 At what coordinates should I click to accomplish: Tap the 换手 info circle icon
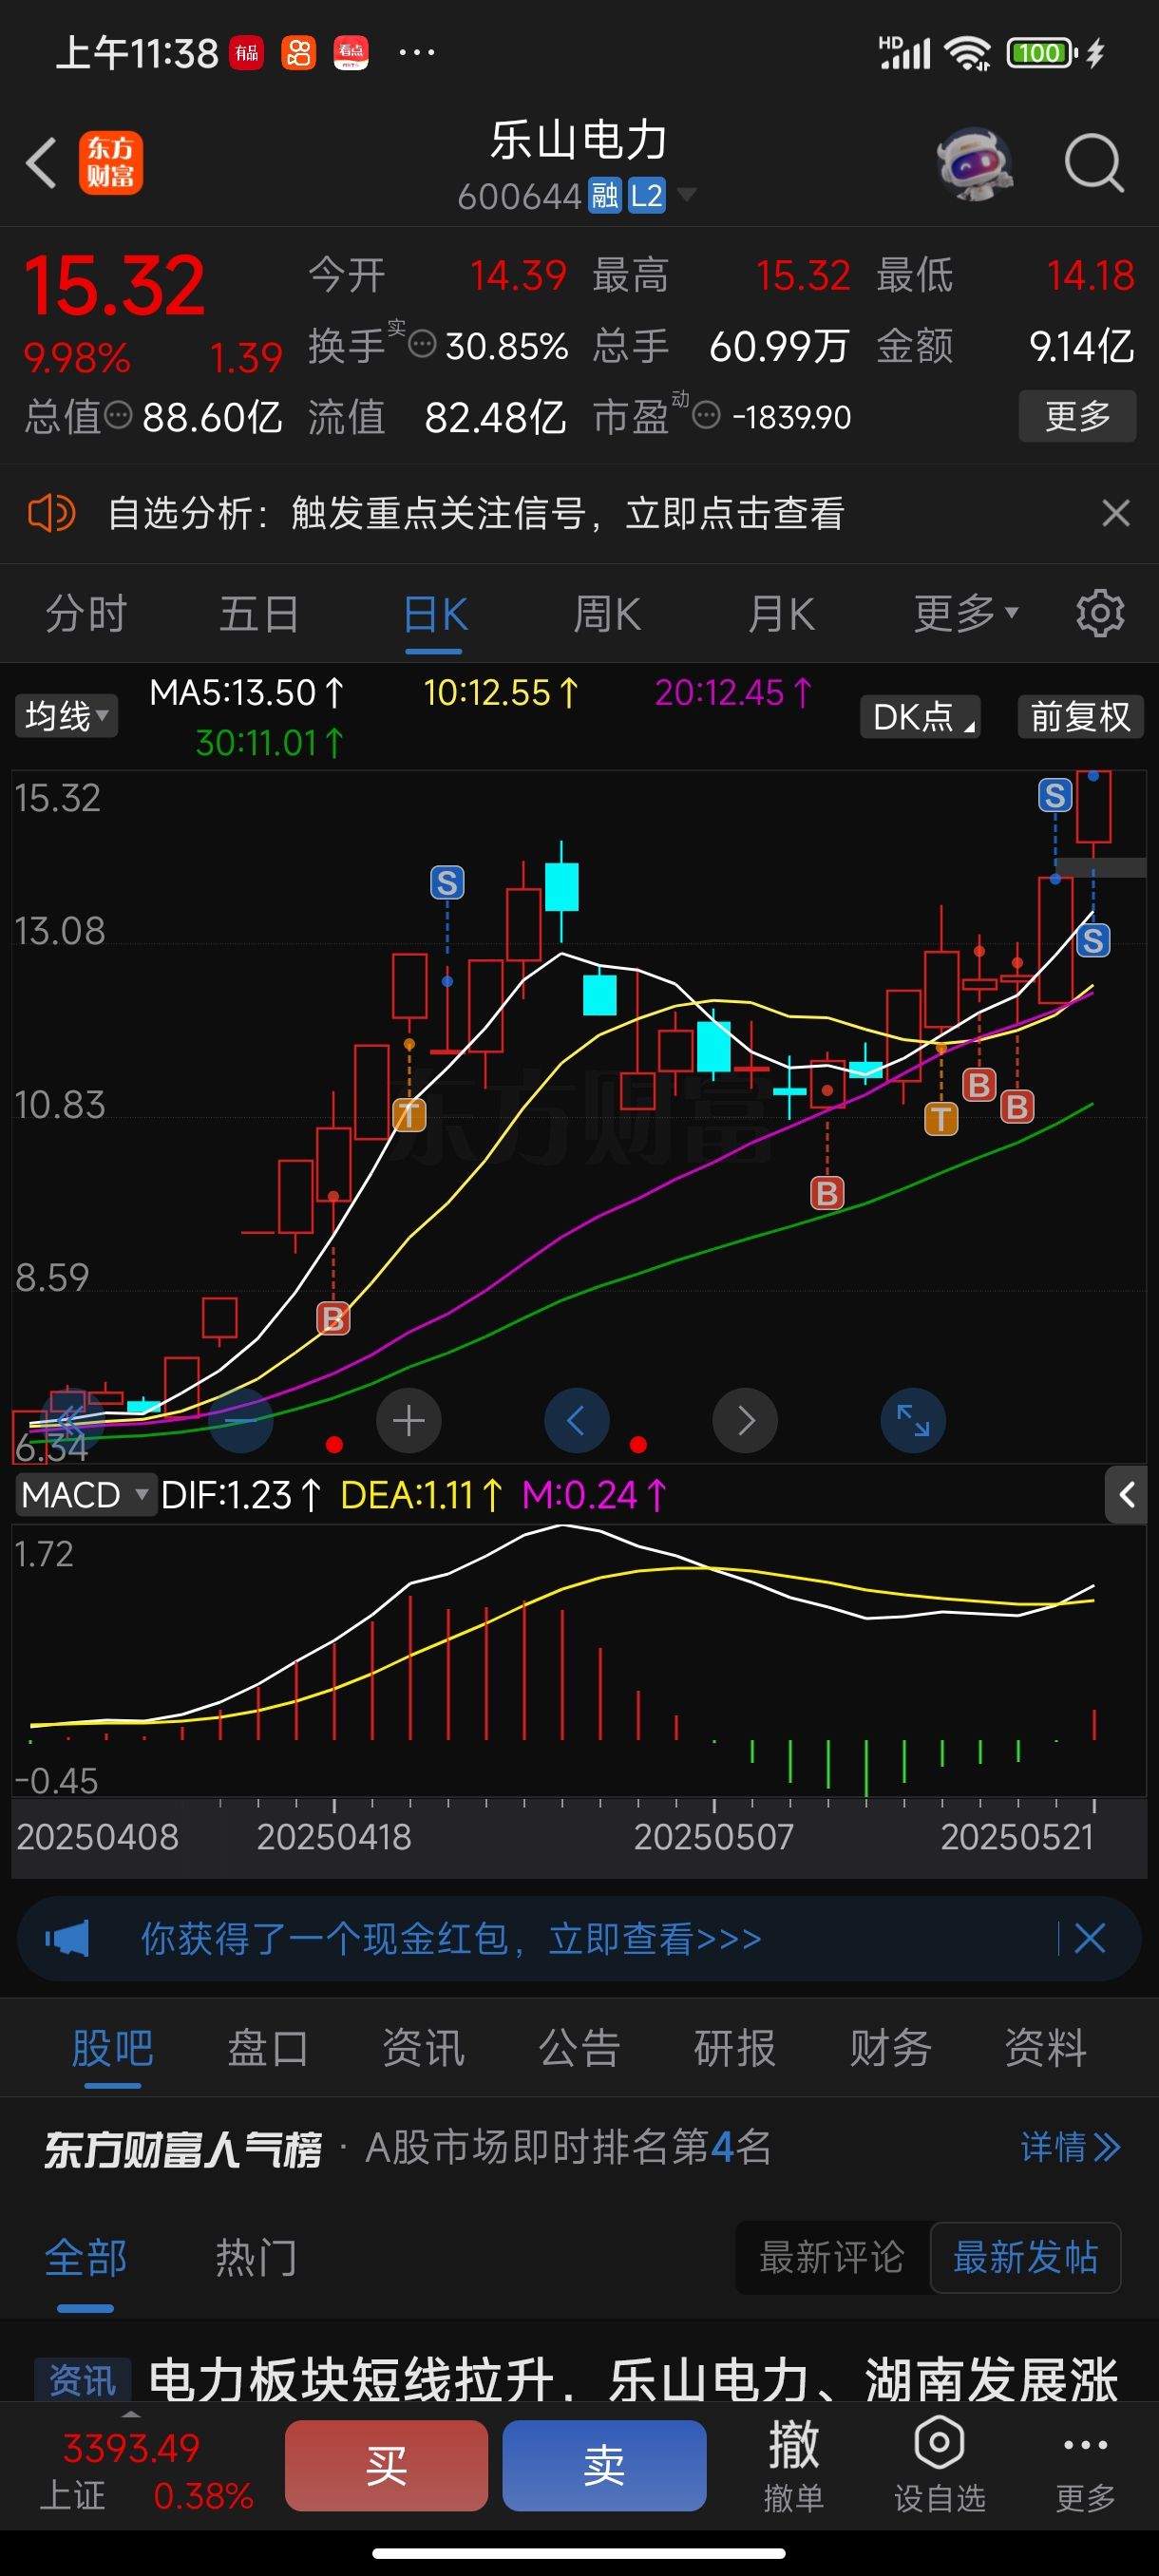pyautogui.click(x=422, y=345)
